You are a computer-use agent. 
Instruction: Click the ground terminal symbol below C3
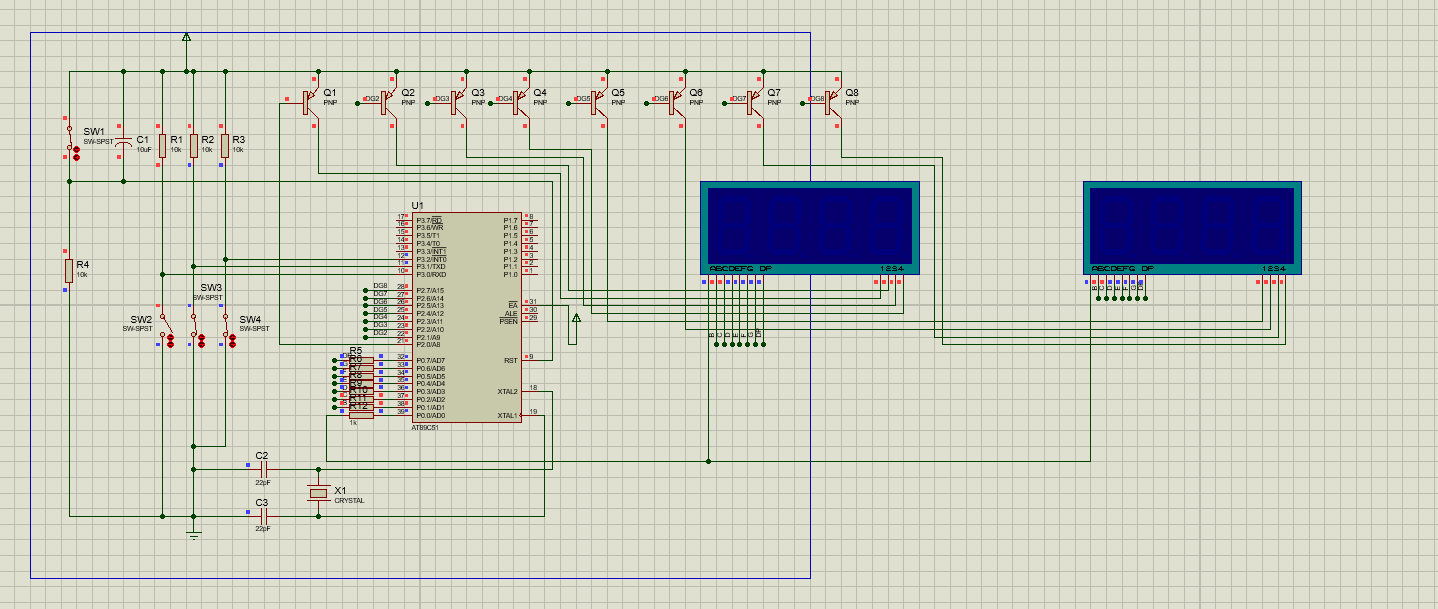pos(194,536)
